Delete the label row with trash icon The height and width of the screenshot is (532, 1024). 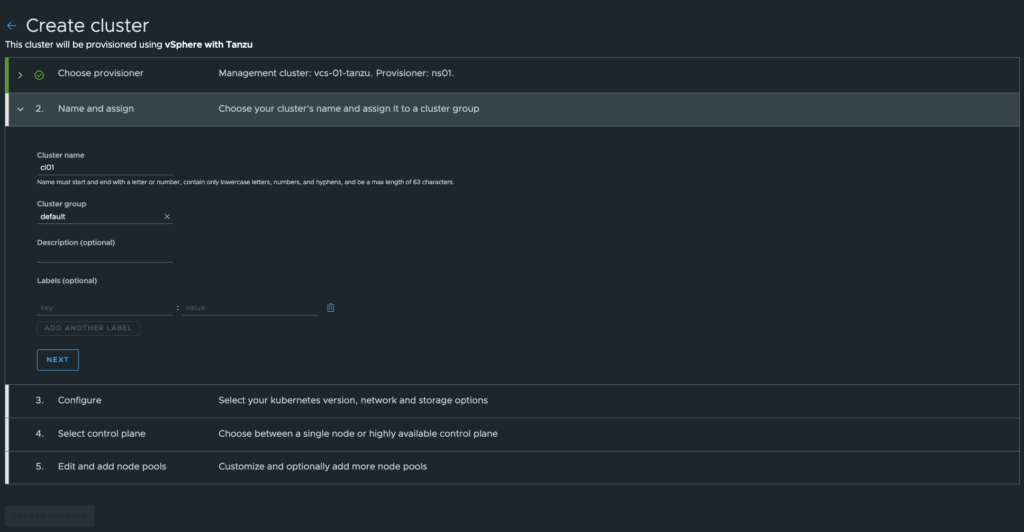[330, 307]
